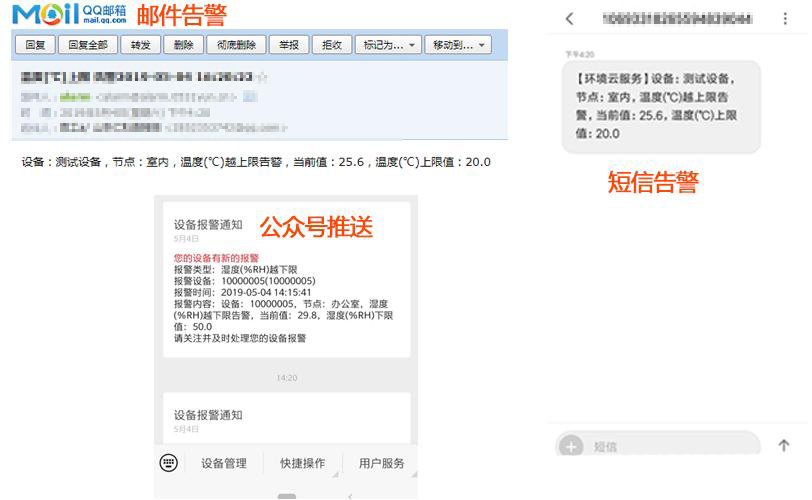Click the 彻底删除 button
Screen dimensions: 812x500
click(x=235, y=45)
